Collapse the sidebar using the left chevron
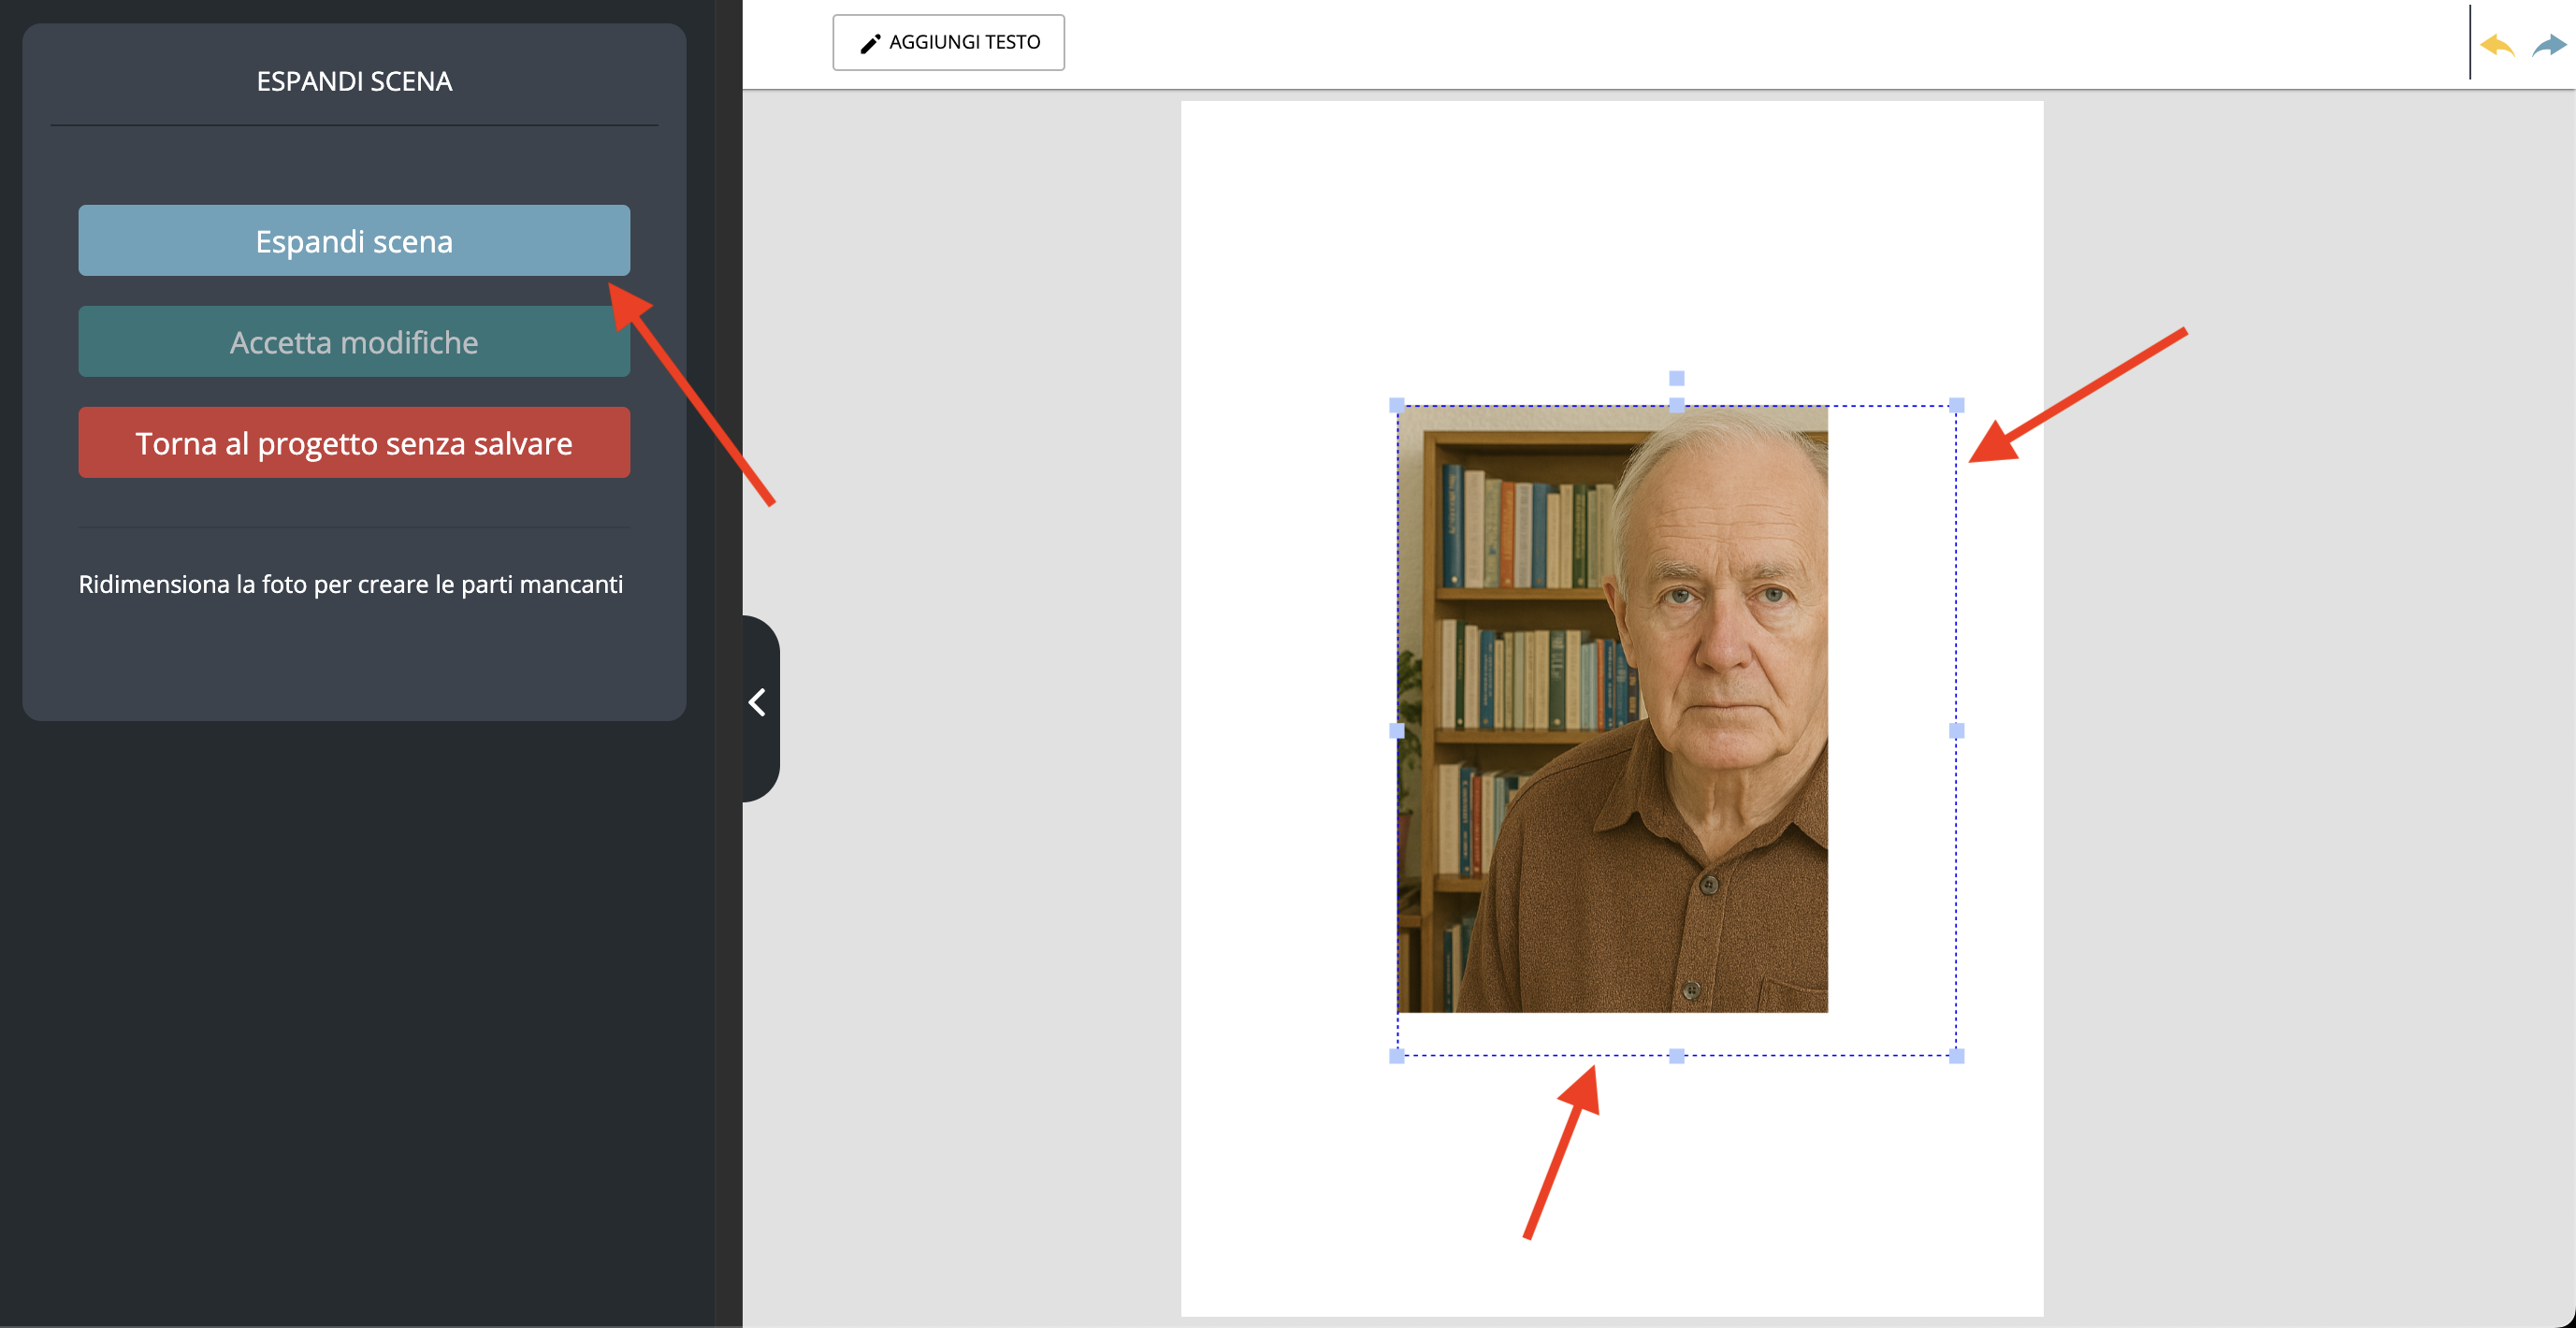Viewport: 2576px width, 1328px height. 758,701
